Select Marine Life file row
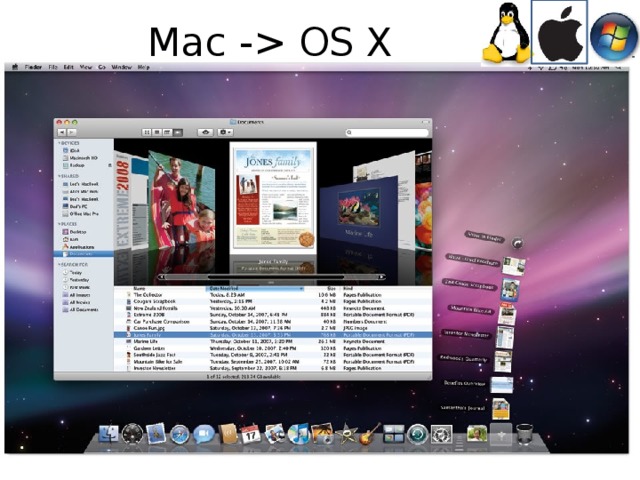The image size is (640, 480). (x=273, y=342)
